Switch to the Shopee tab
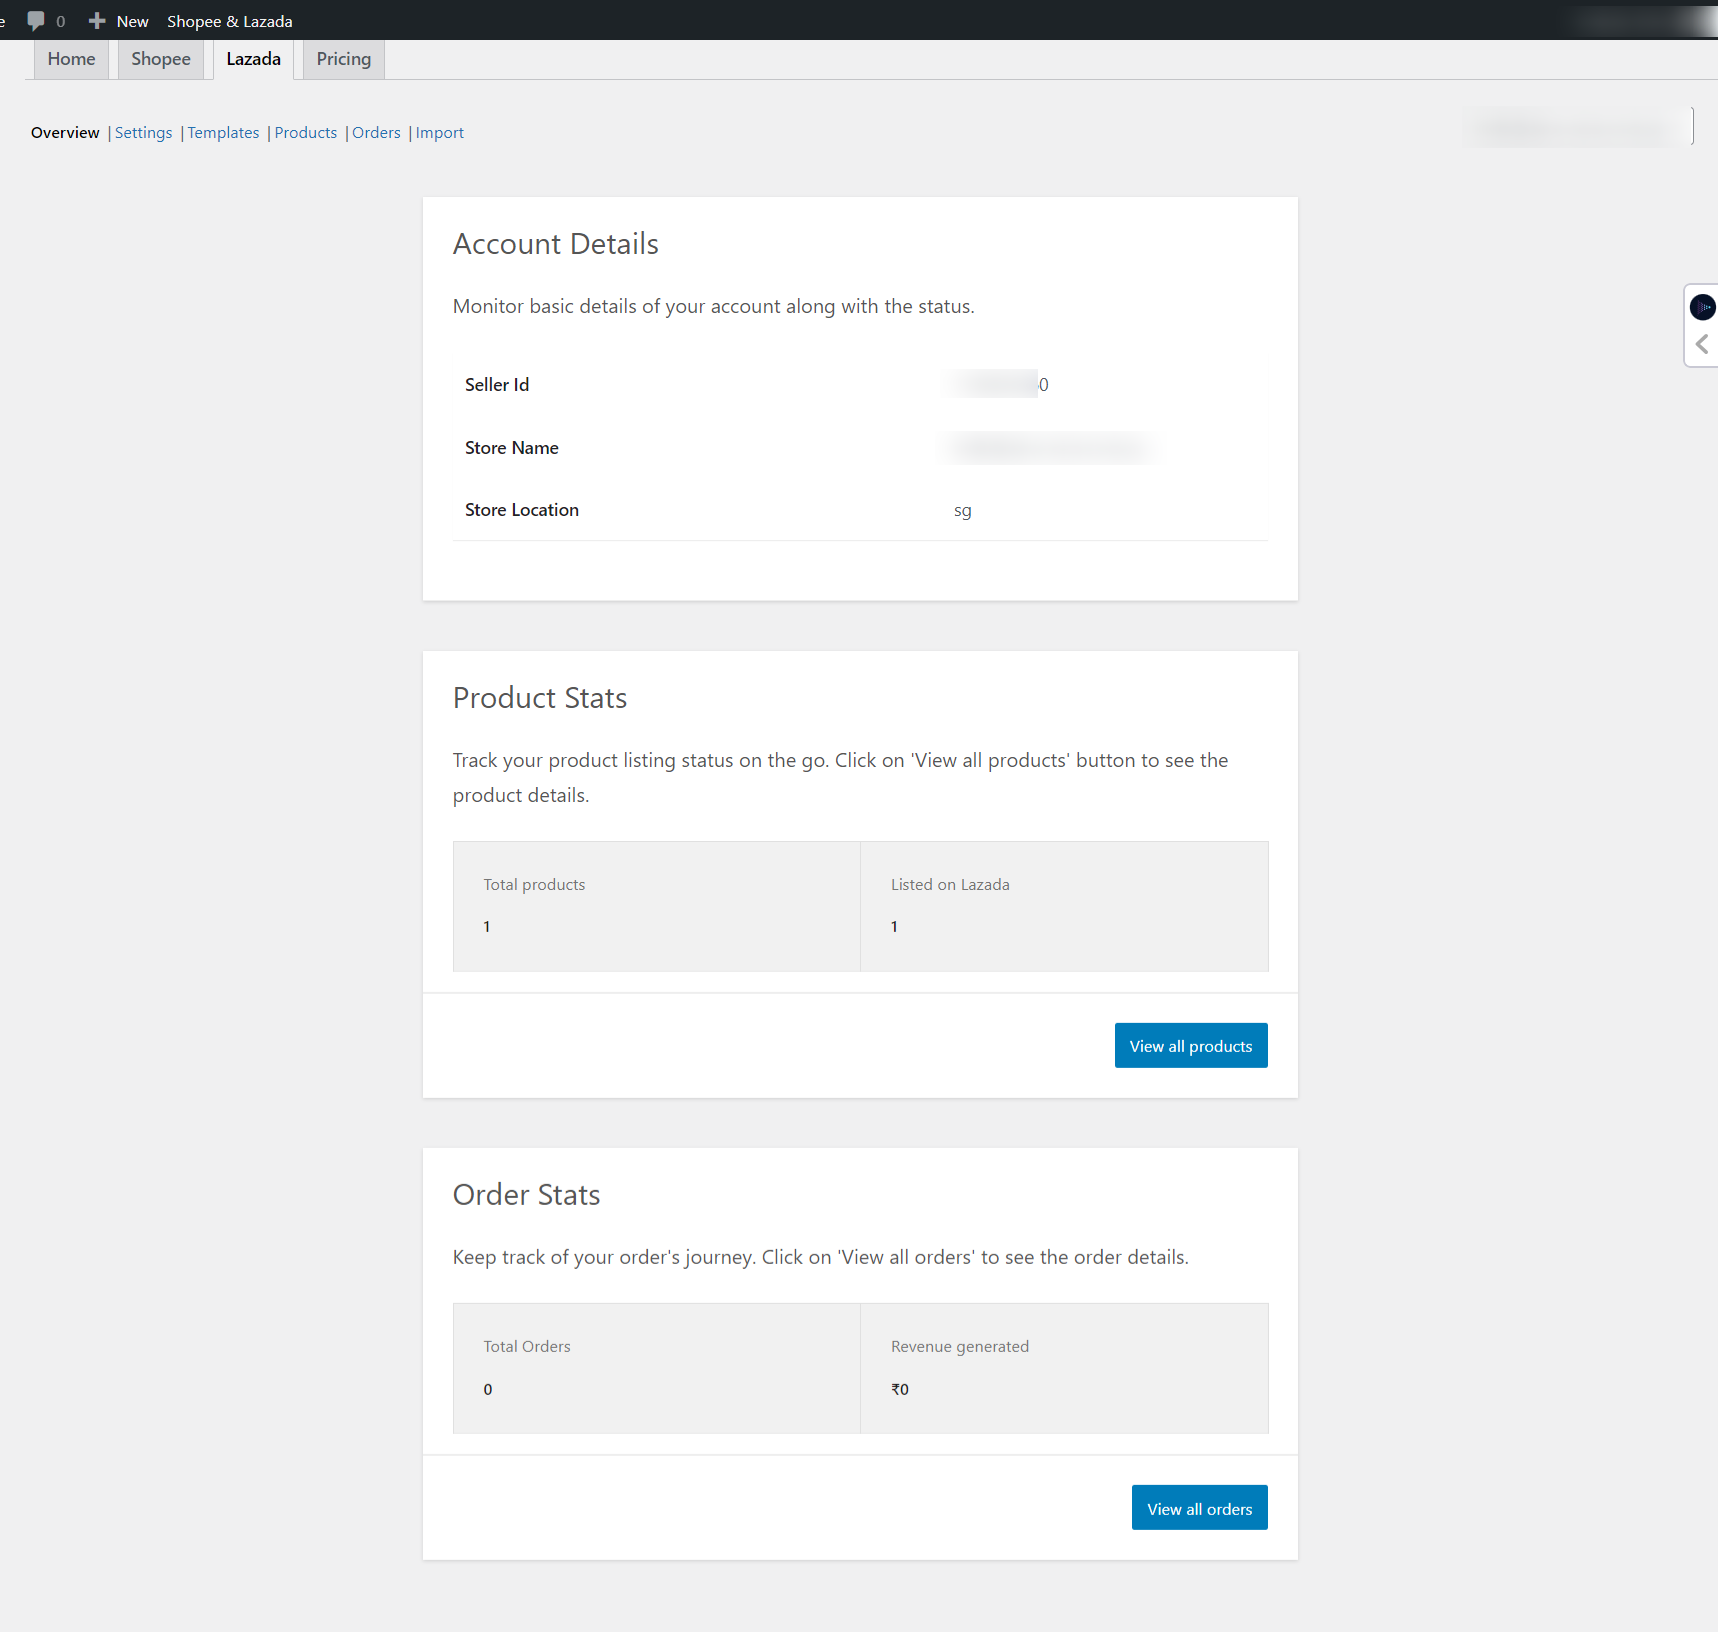Screen dimensions: 1718x1632 coord(161,59)
